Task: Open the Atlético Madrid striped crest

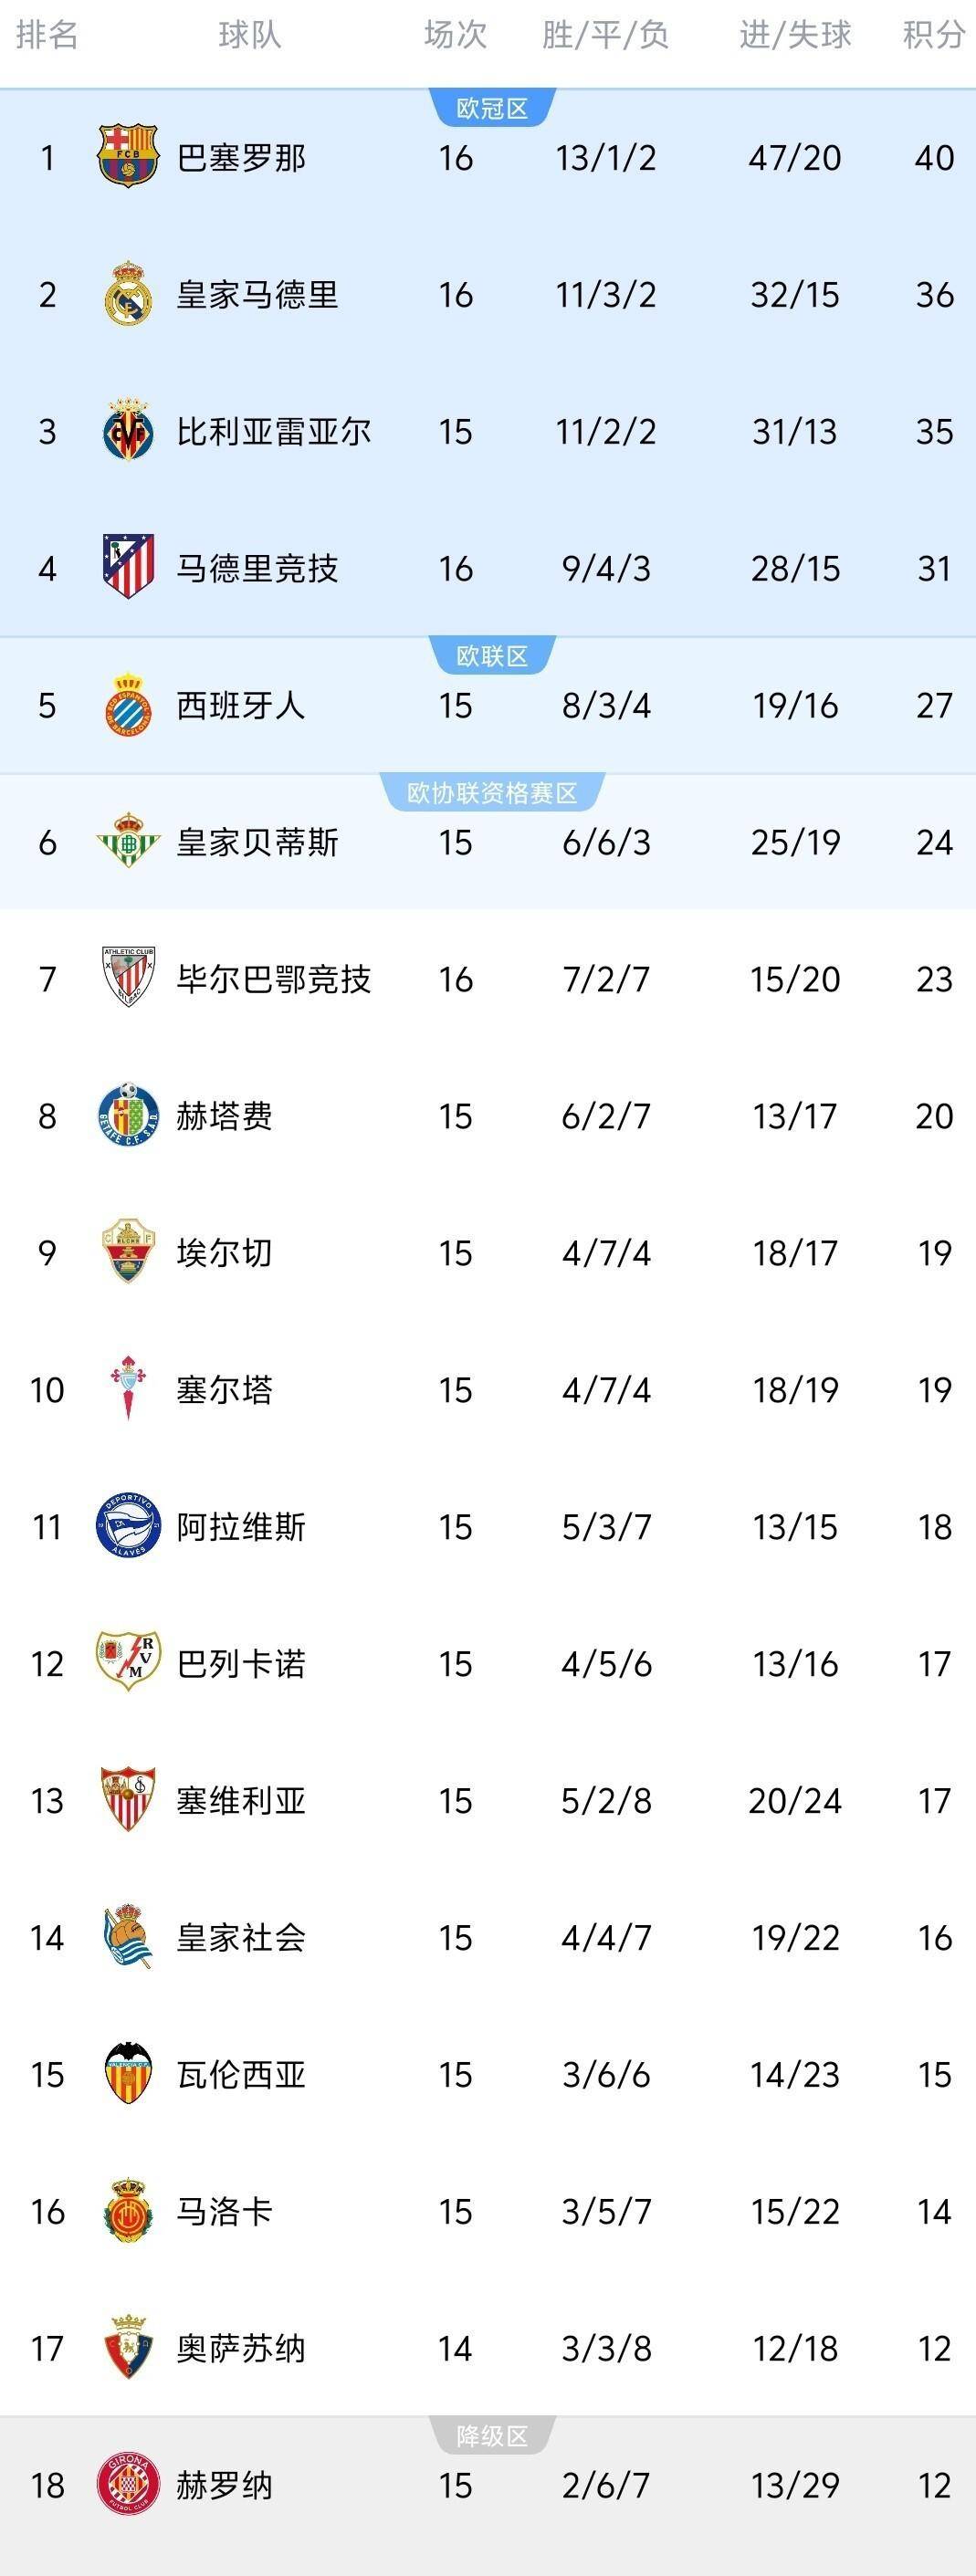Action: [128, 567]
